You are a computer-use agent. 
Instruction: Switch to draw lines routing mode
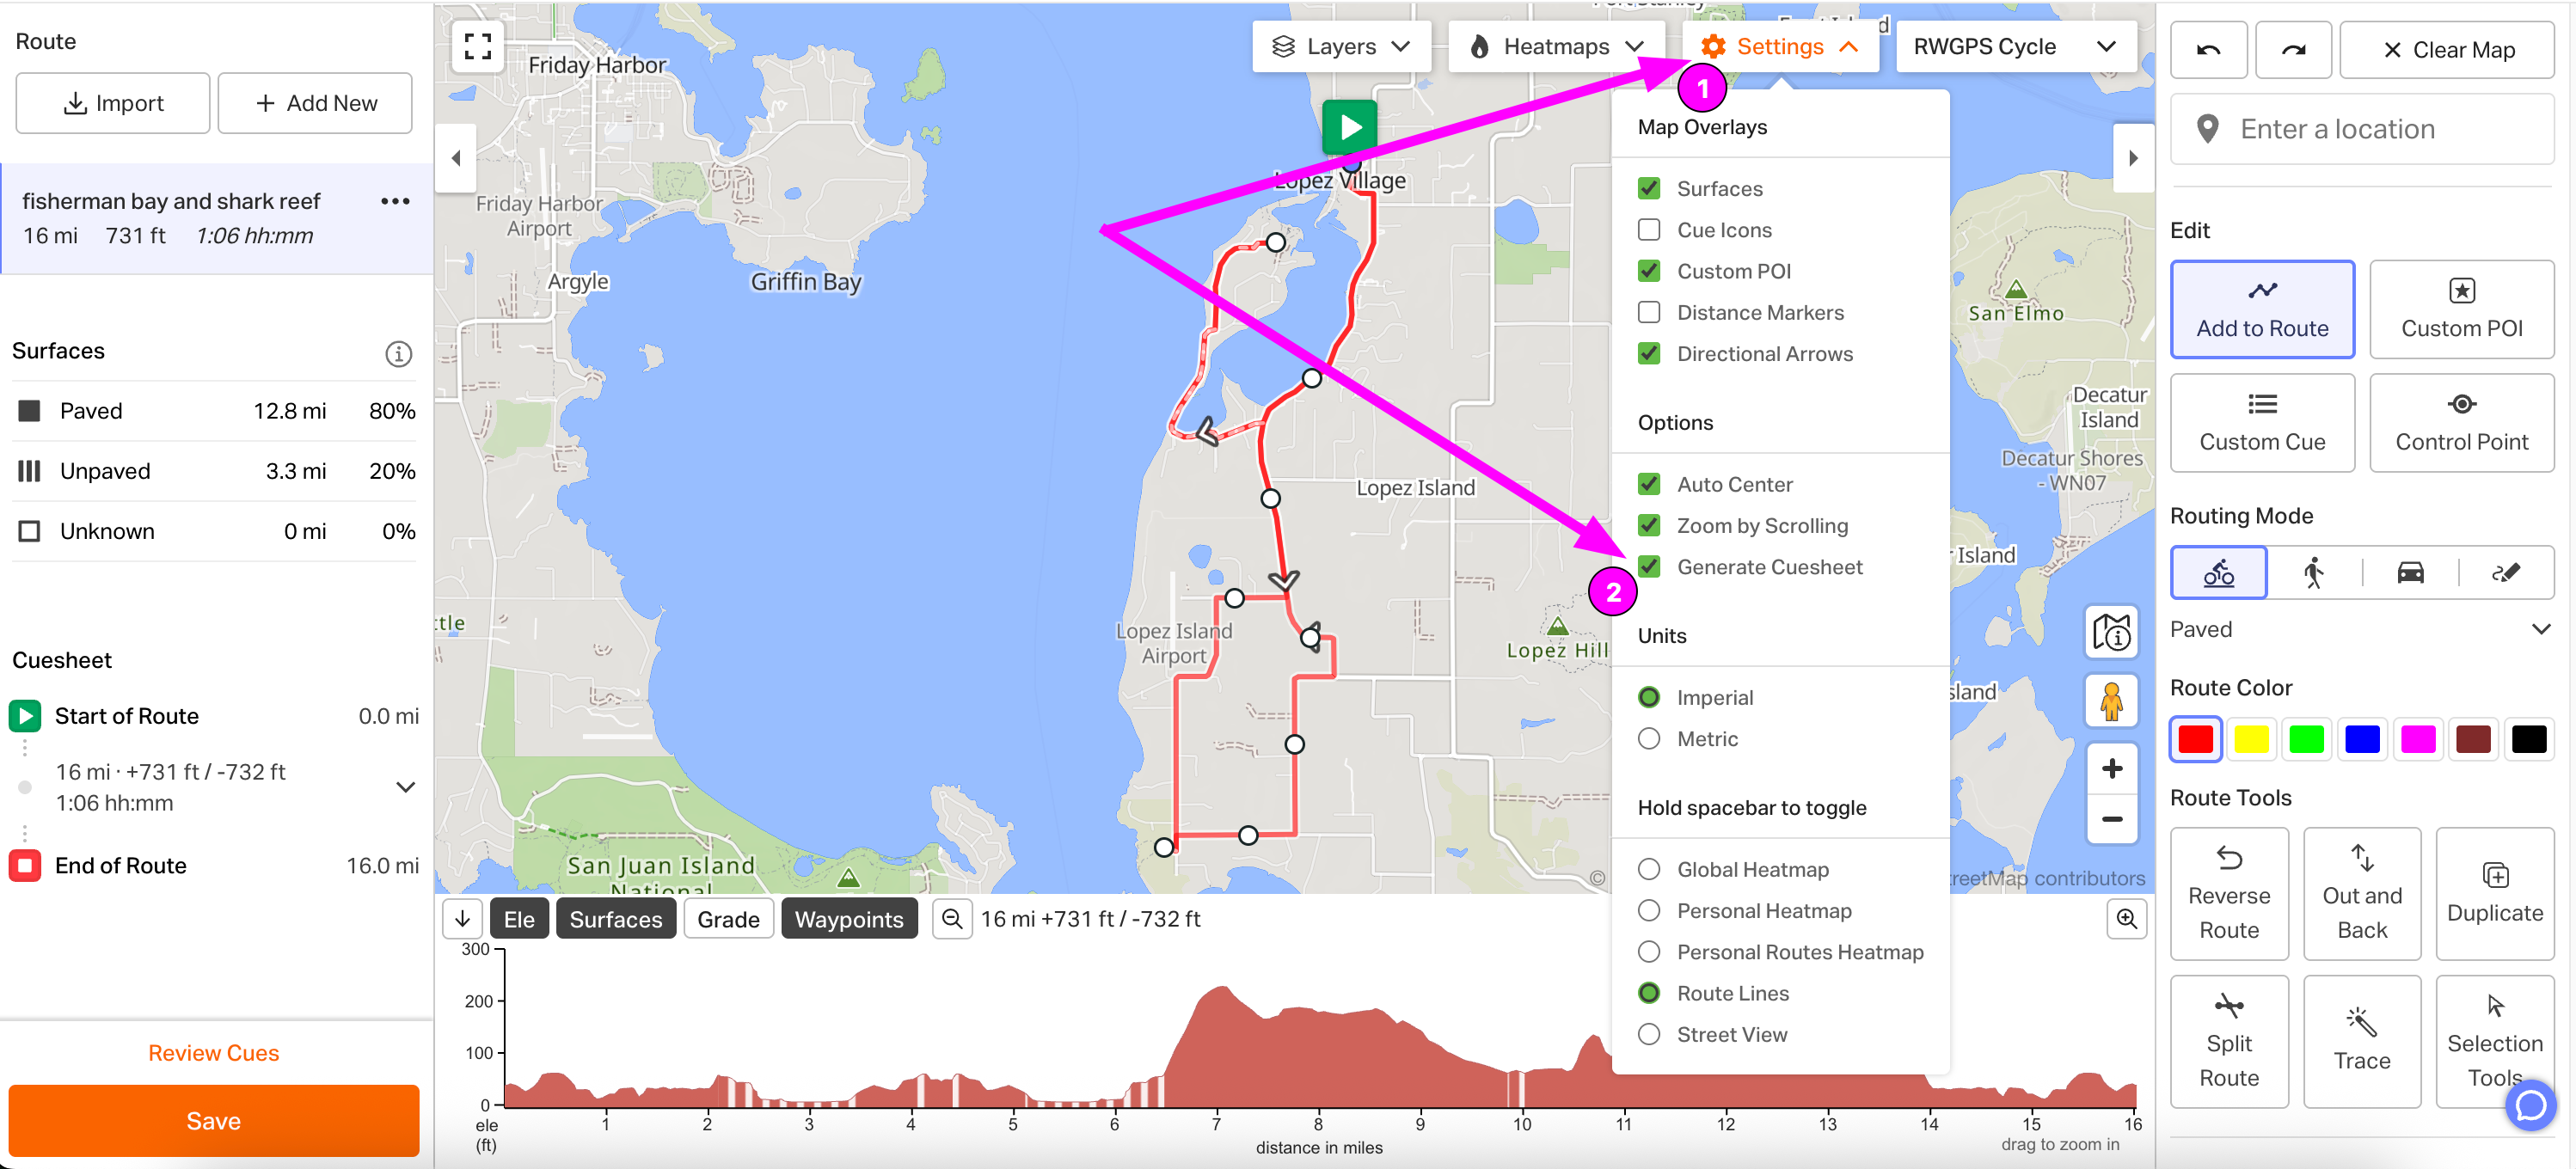(x=2506, y=572)
